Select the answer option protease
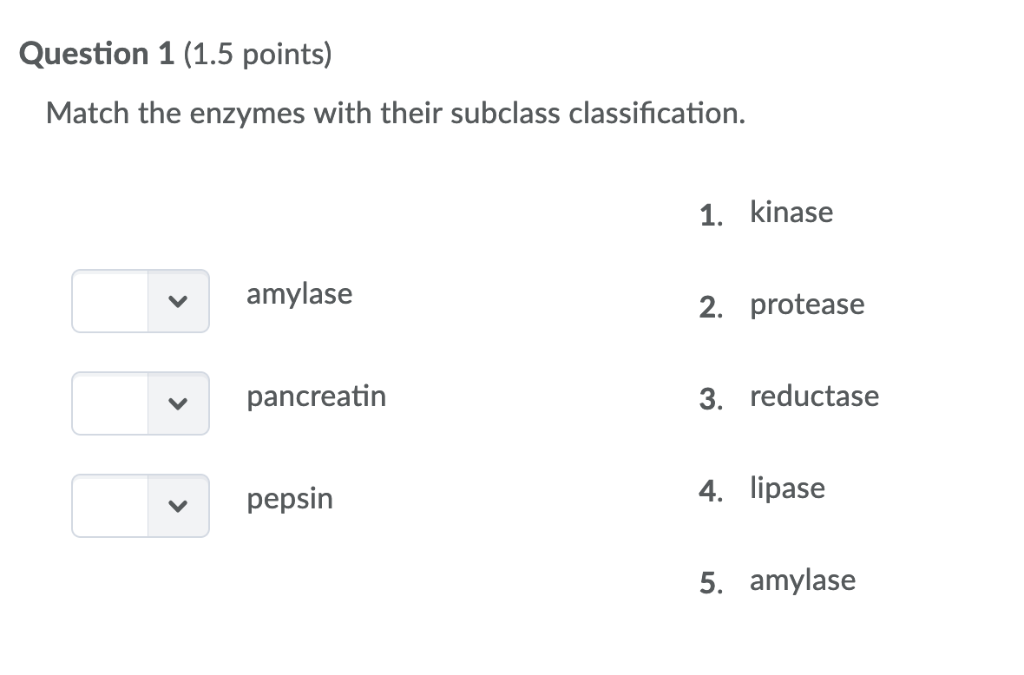Screen dimensions: 1024x675 coord(807,304)
